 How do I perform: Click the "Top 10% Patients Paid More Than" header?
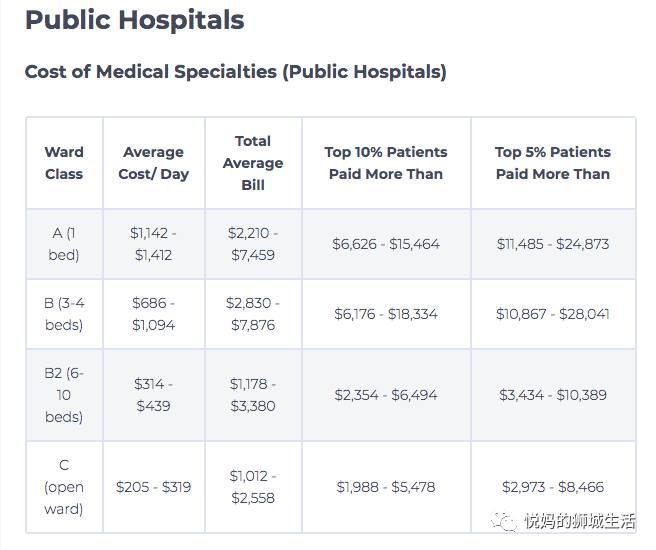[x=386, y=163]
